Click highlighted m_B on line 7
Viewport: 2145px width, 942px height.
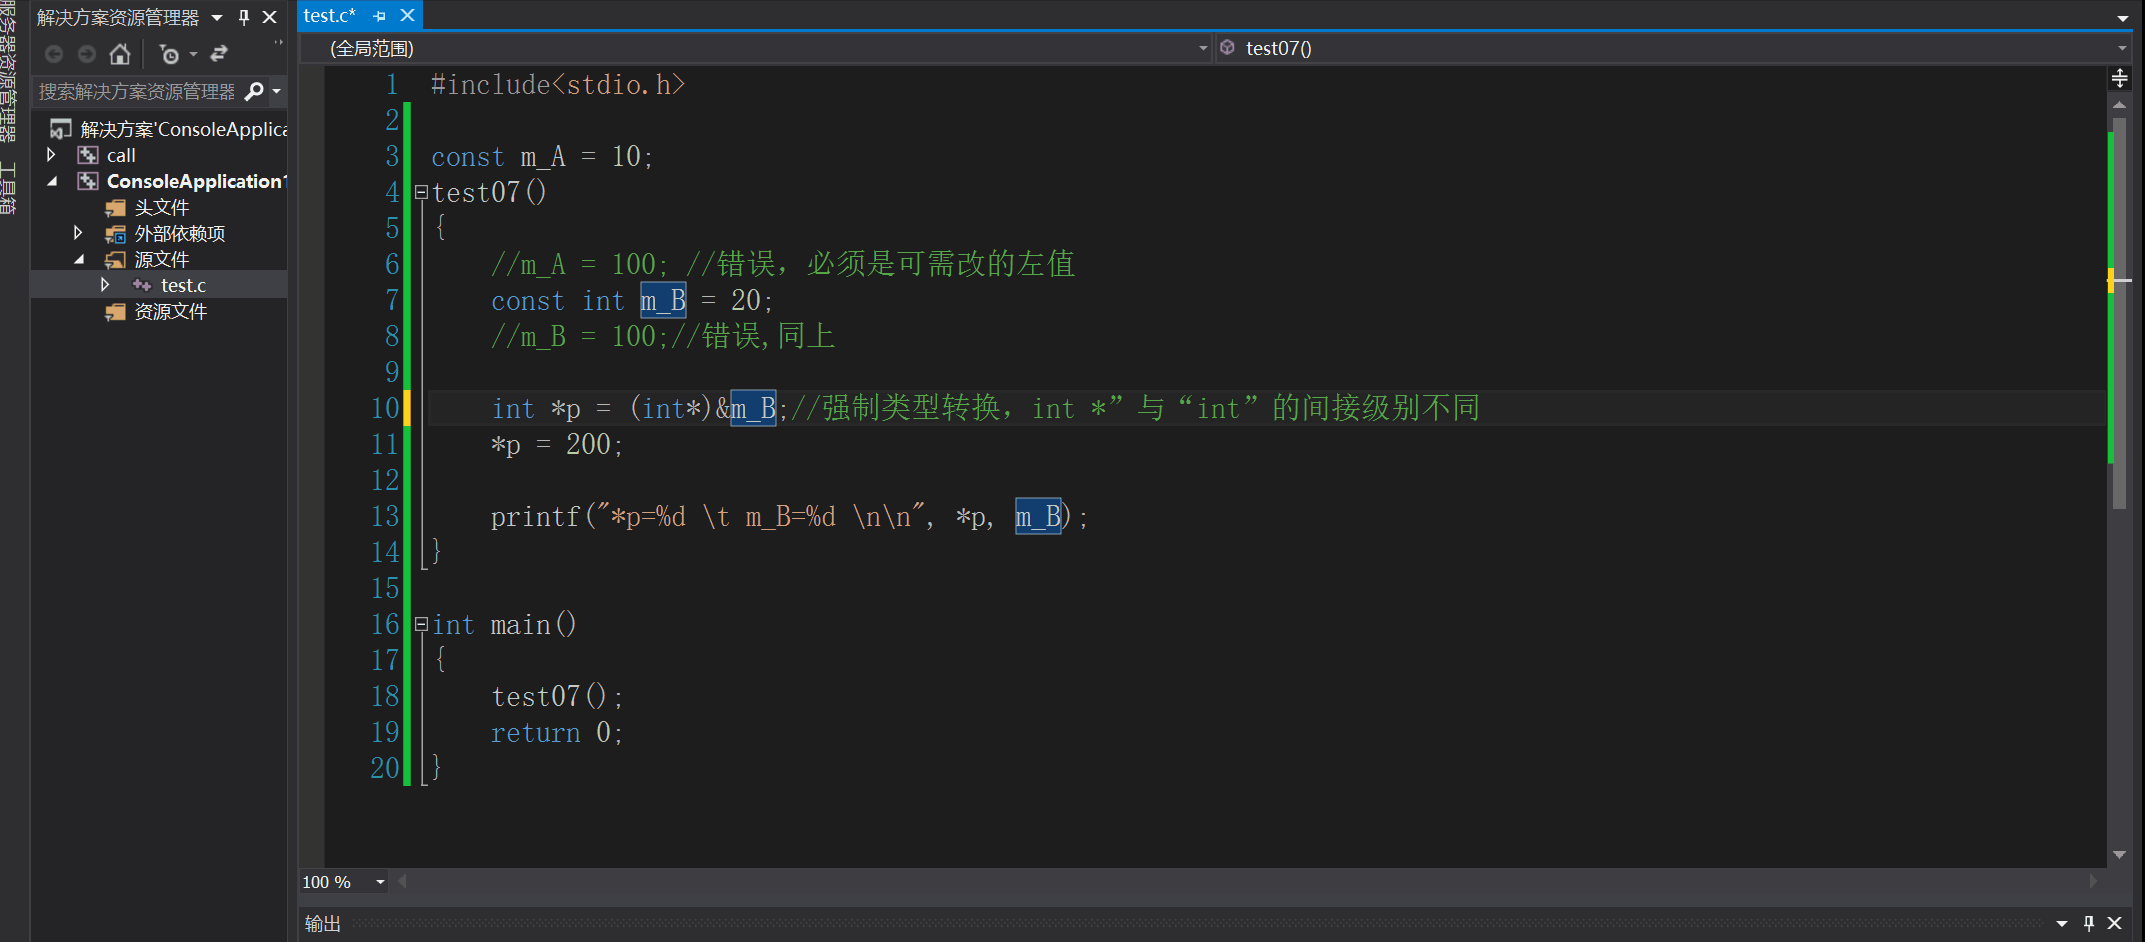pyautogui.click(x=663, y=301)
